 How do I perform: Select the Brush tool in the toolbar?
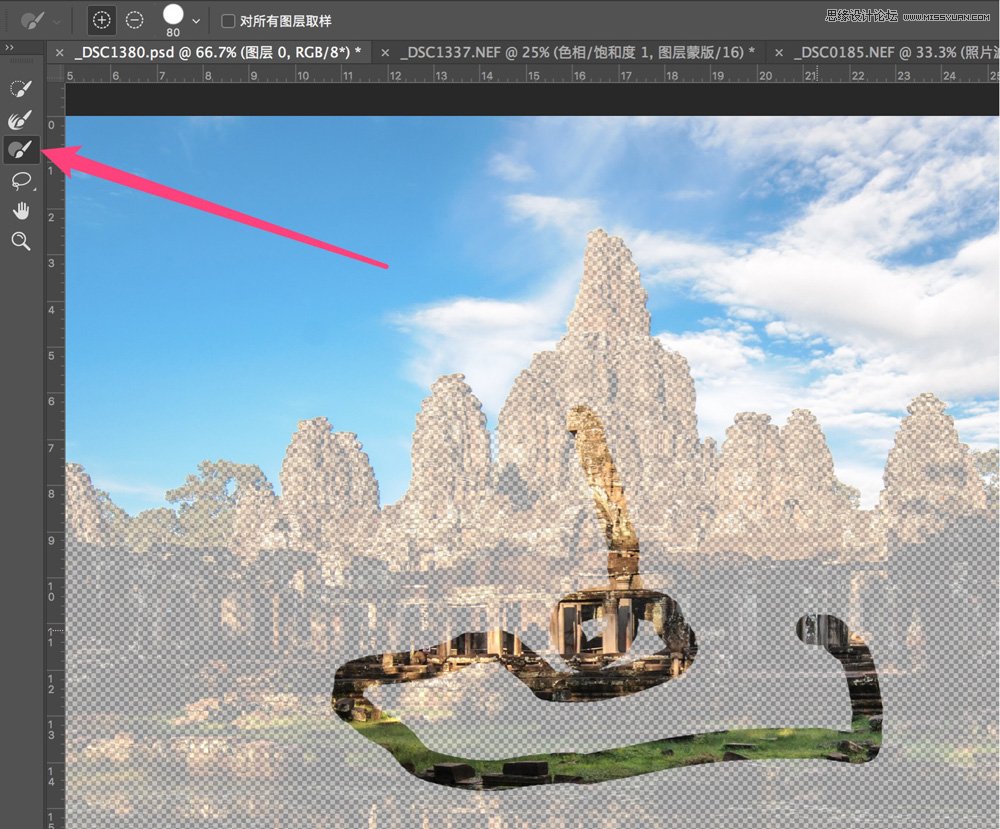pyautogui.click(x=20, y=149)
